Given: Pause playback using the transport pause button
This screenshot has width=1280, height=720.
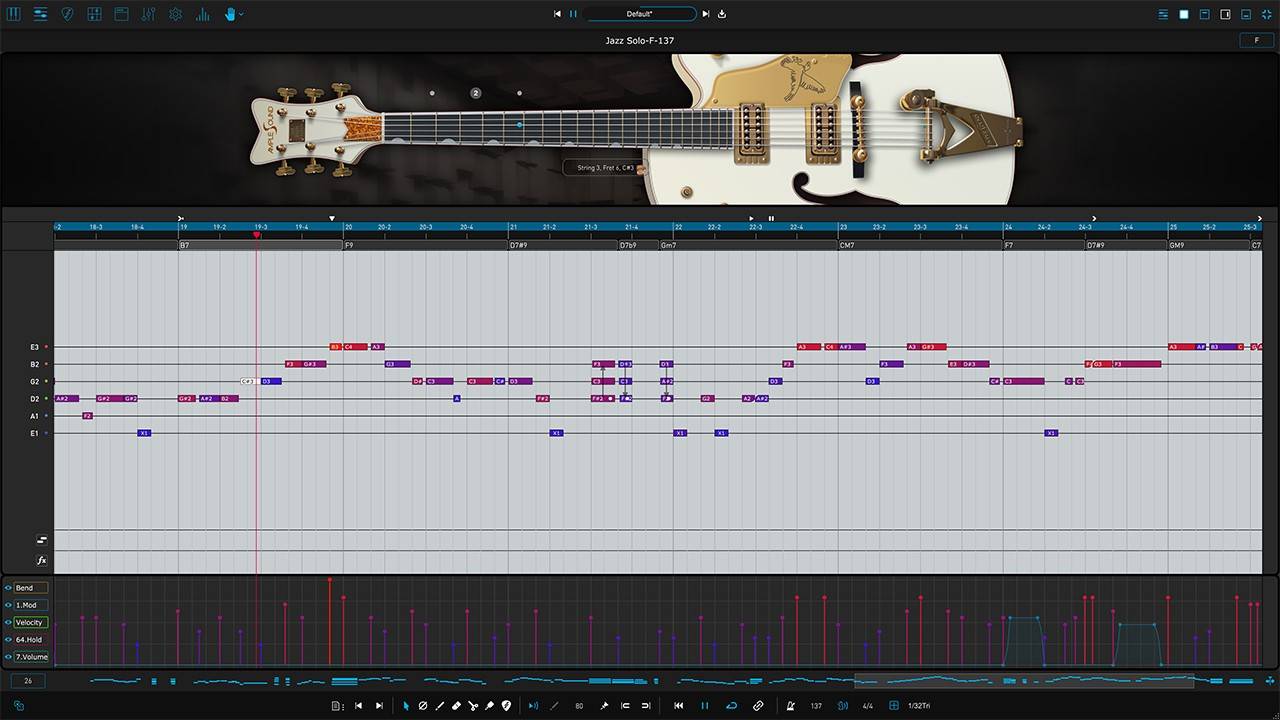Looking at the screenshot, I should click(x=704, y=705).
